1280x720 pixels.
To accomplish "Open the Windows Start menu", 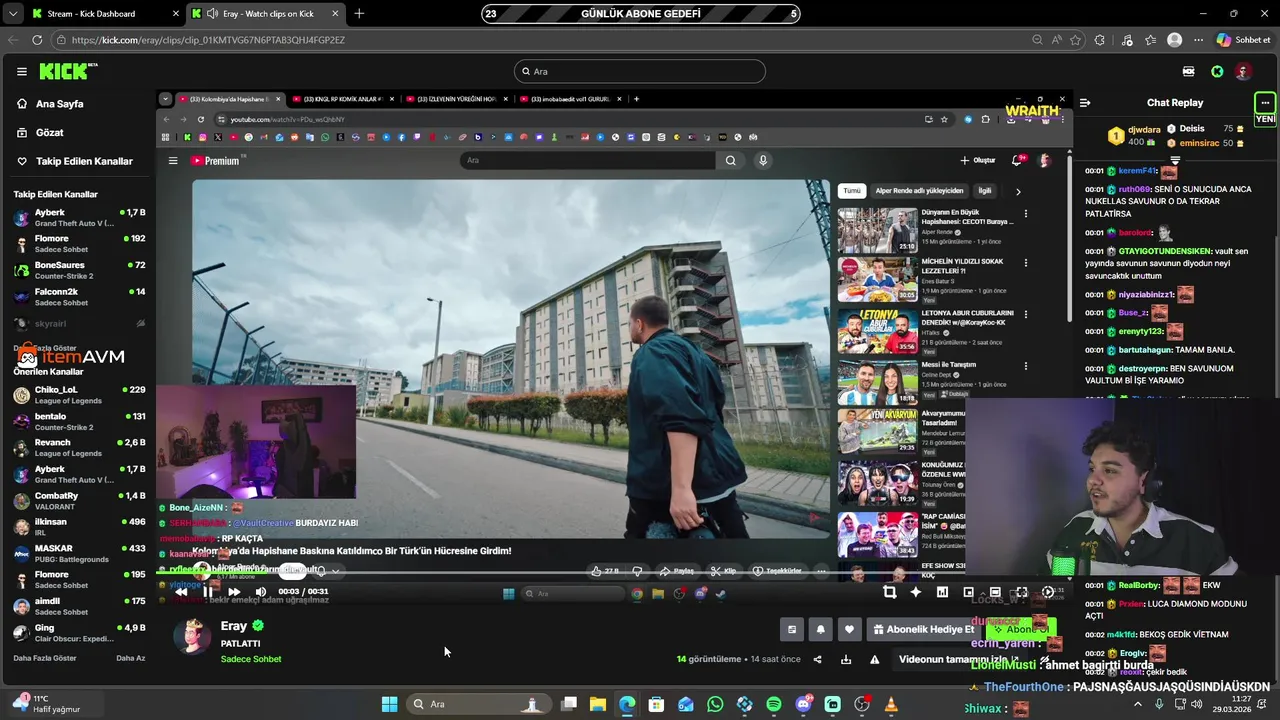I will (389, 704).
